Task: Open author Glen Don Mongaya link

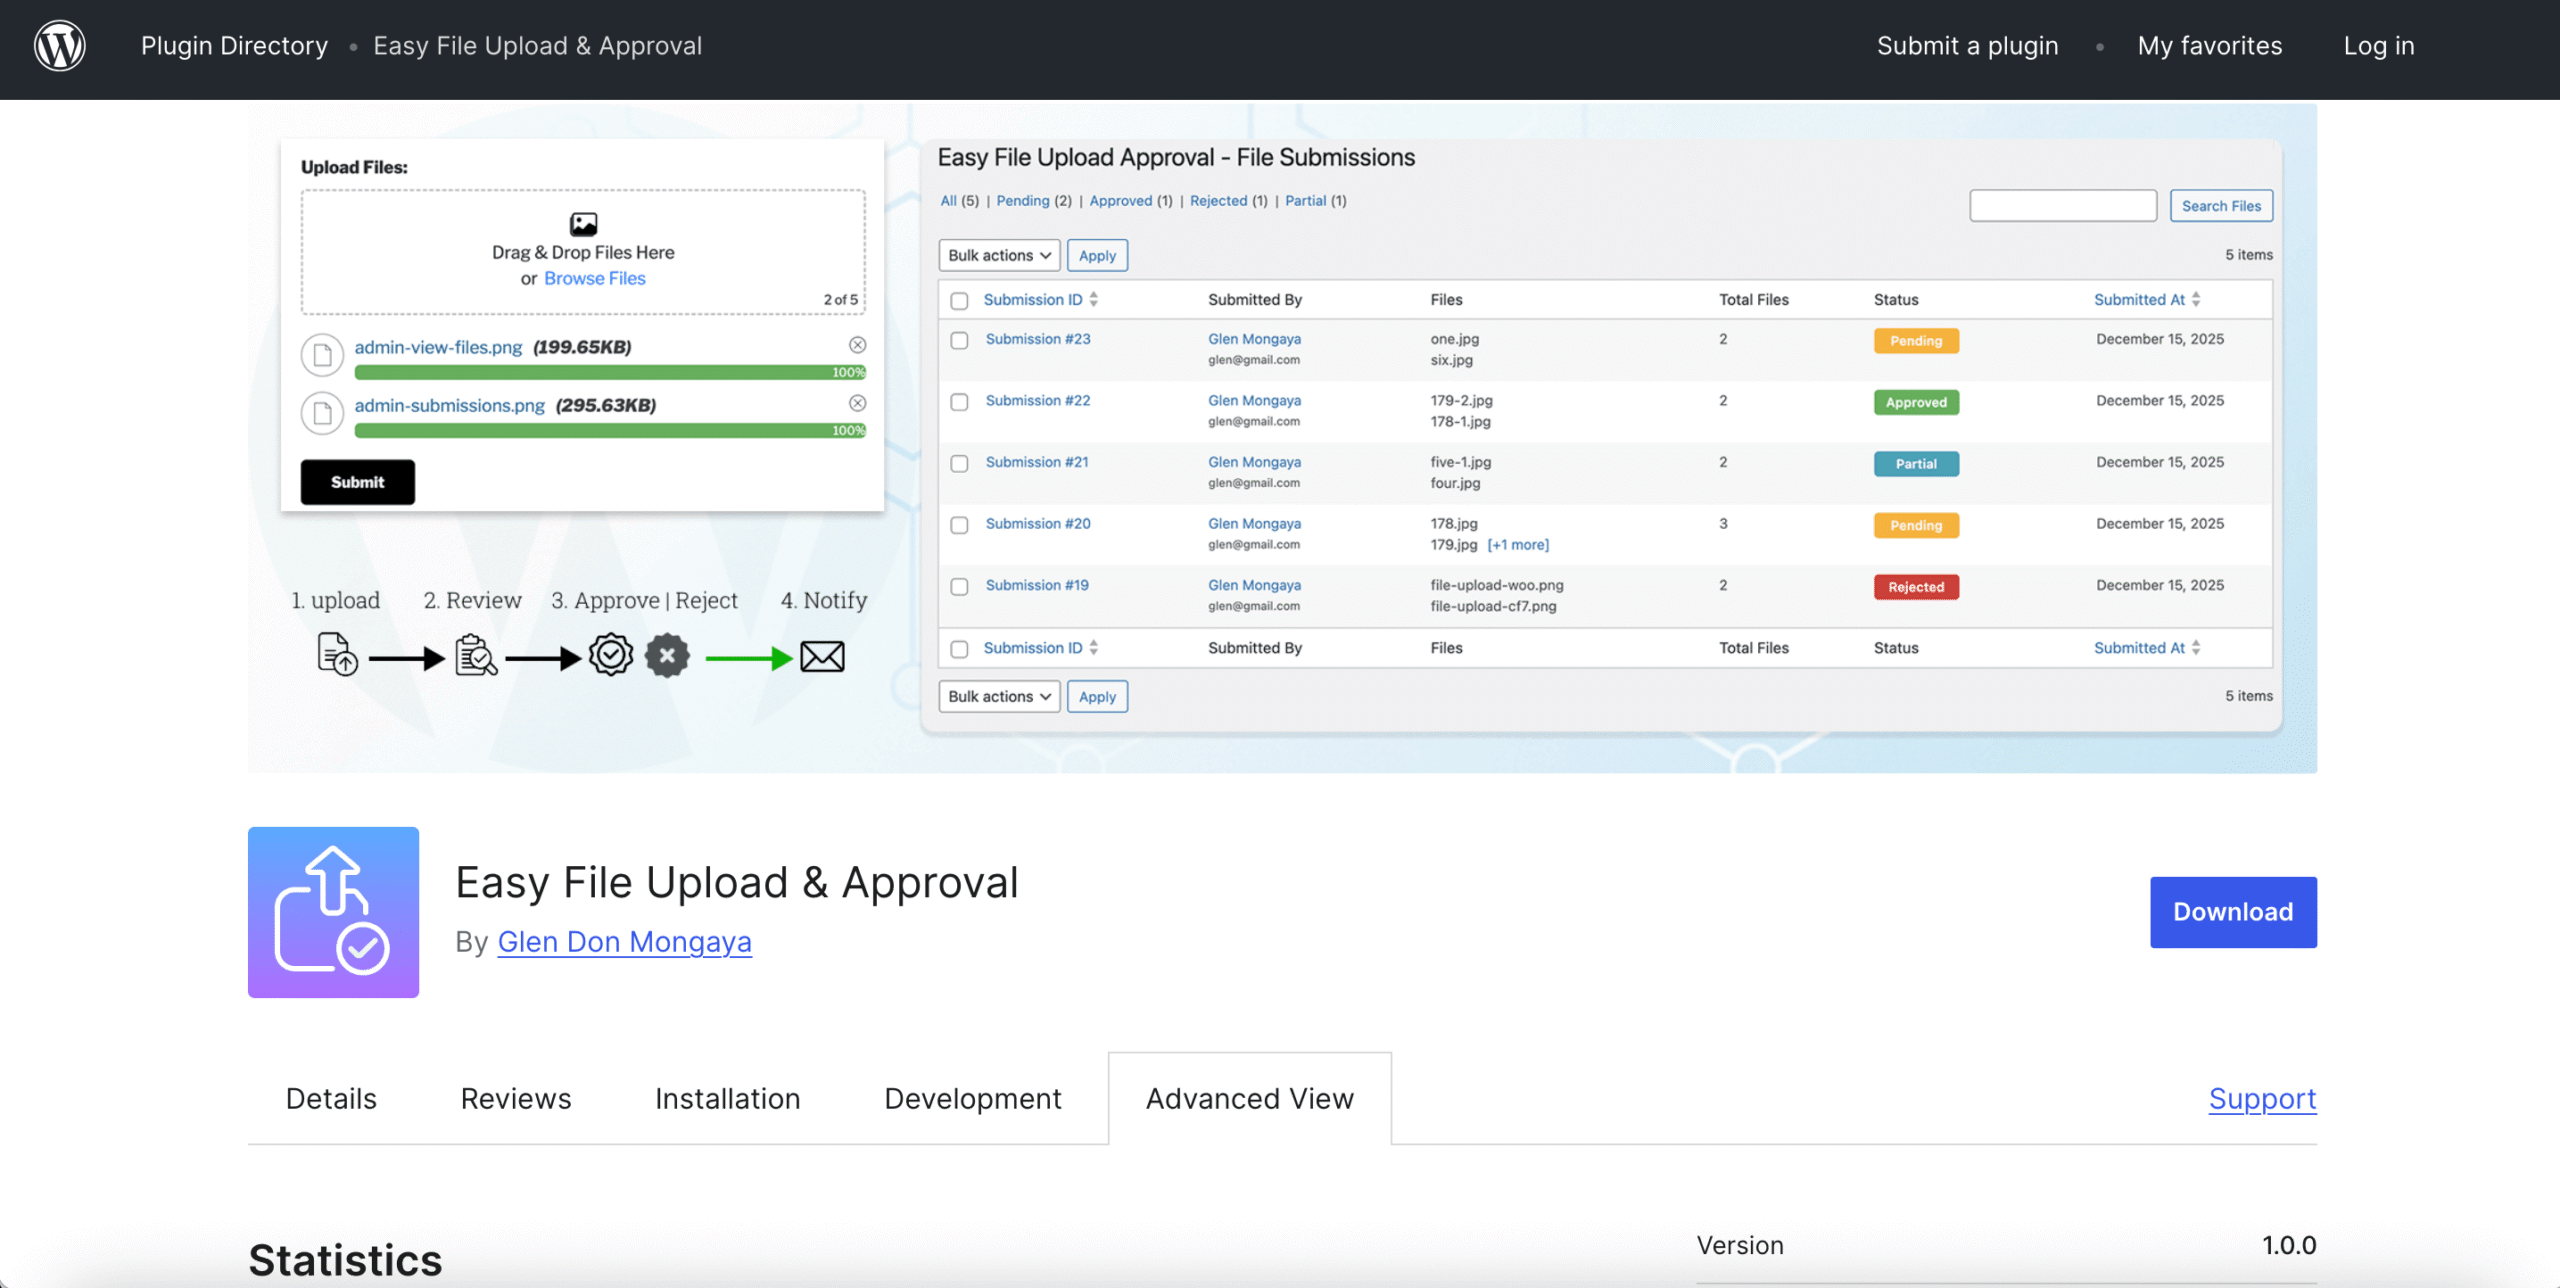Action: (624, 941)
